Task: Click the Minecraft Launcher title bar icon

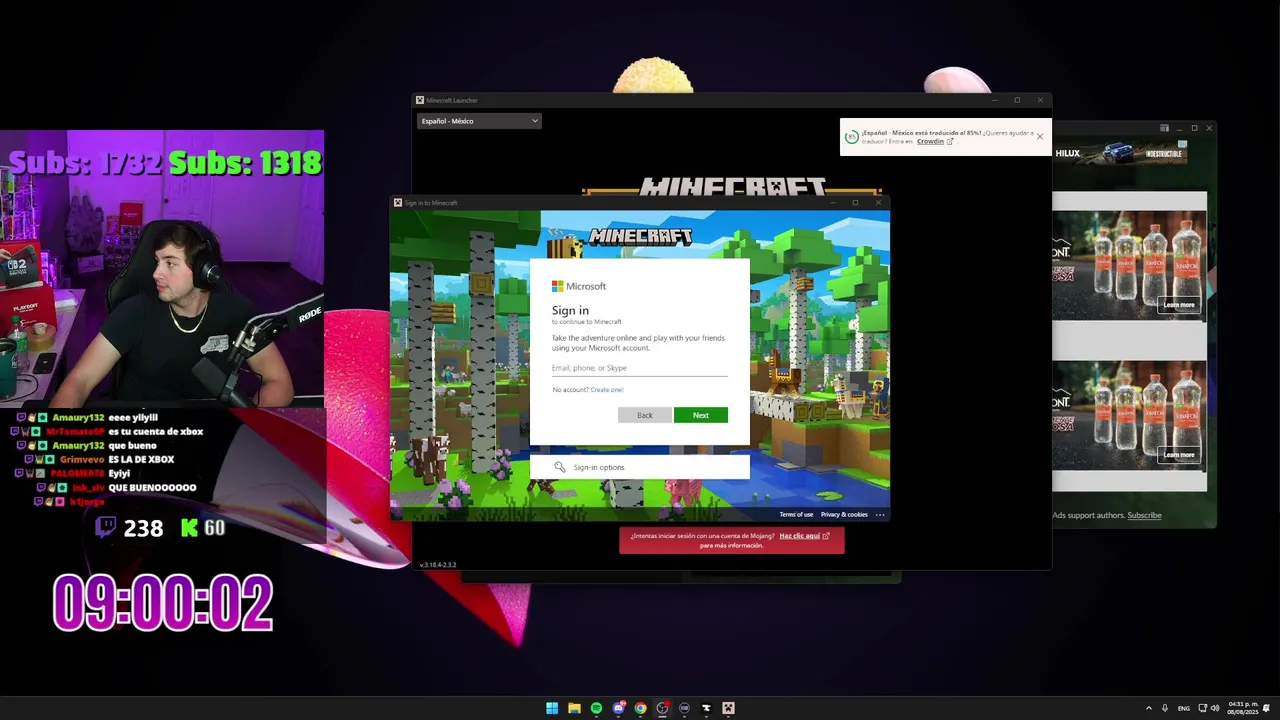Action: click(420, 100)
